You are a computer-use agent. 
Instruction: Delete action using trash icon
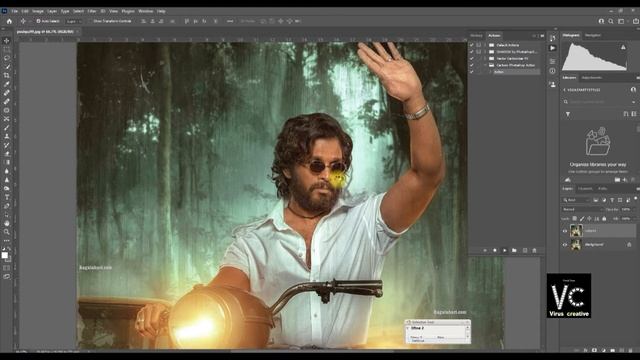534,250
